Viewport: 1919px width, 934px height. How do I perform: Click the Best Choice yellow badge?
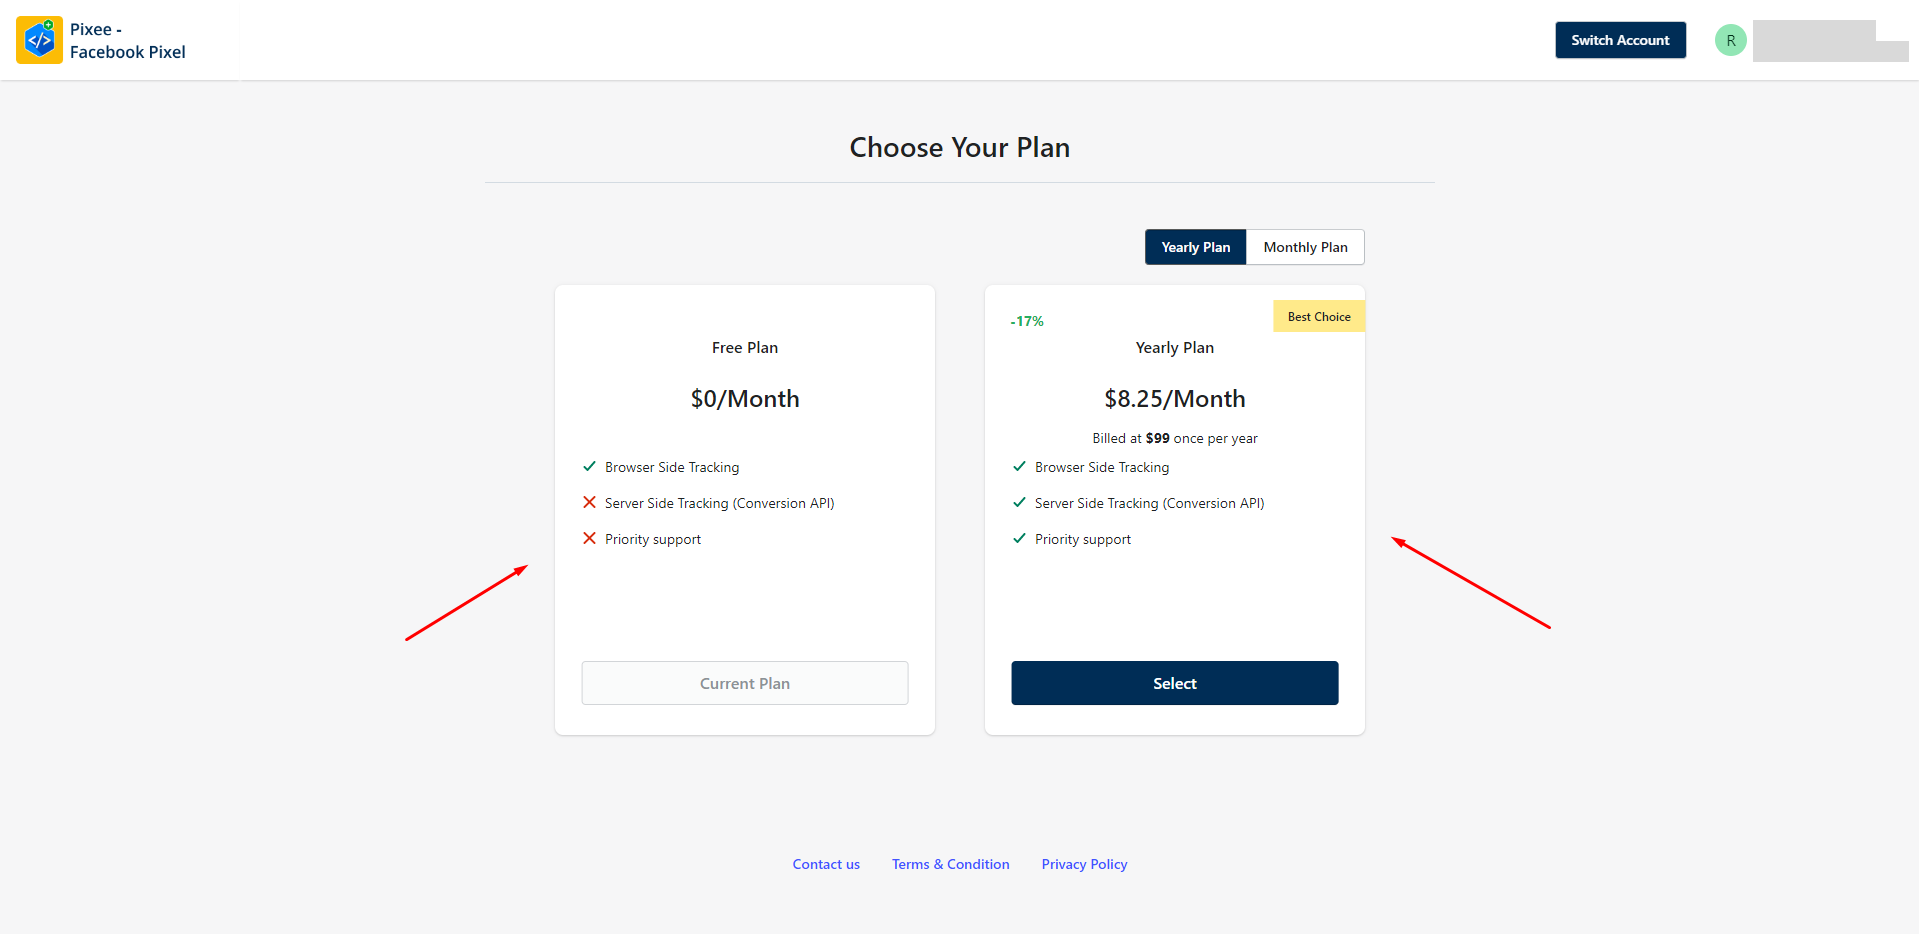(x=1319, y=316)
